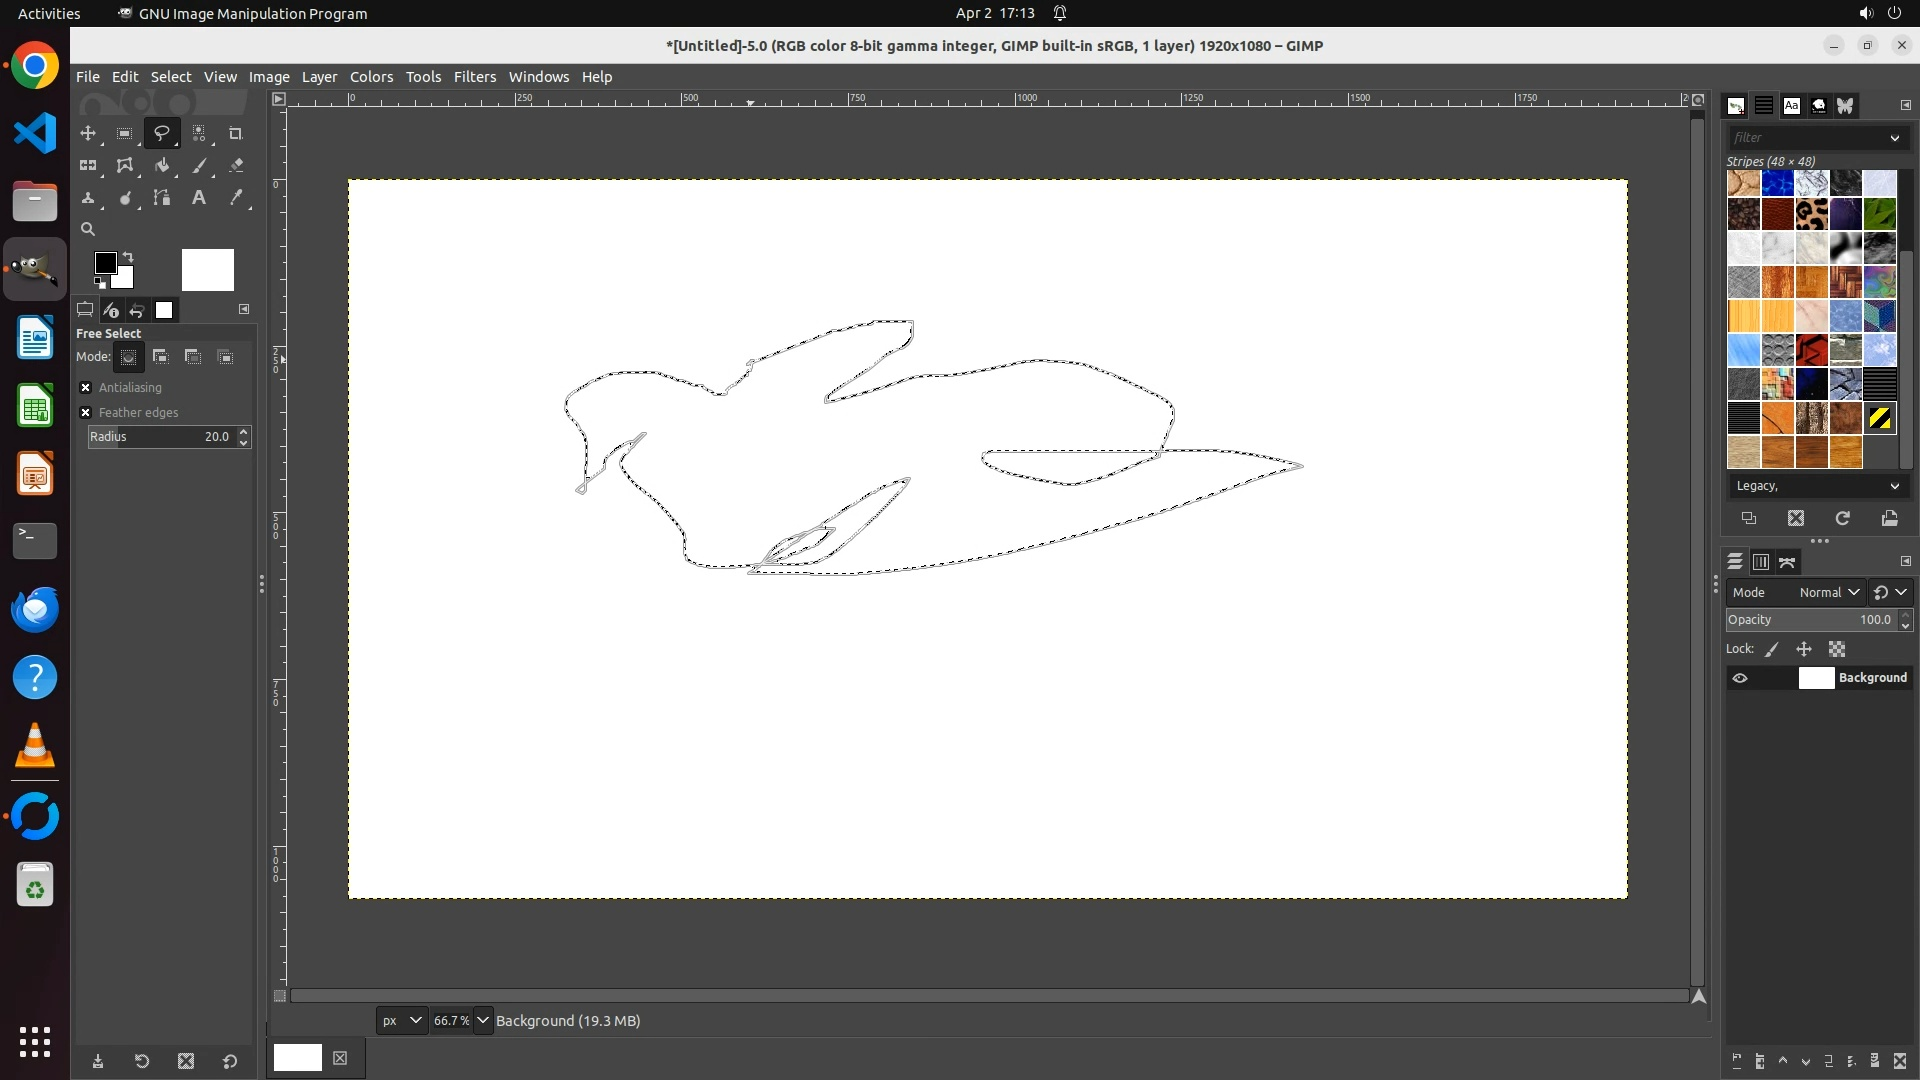Disable the Antialiasing checkbox

(x=86, y=388)
